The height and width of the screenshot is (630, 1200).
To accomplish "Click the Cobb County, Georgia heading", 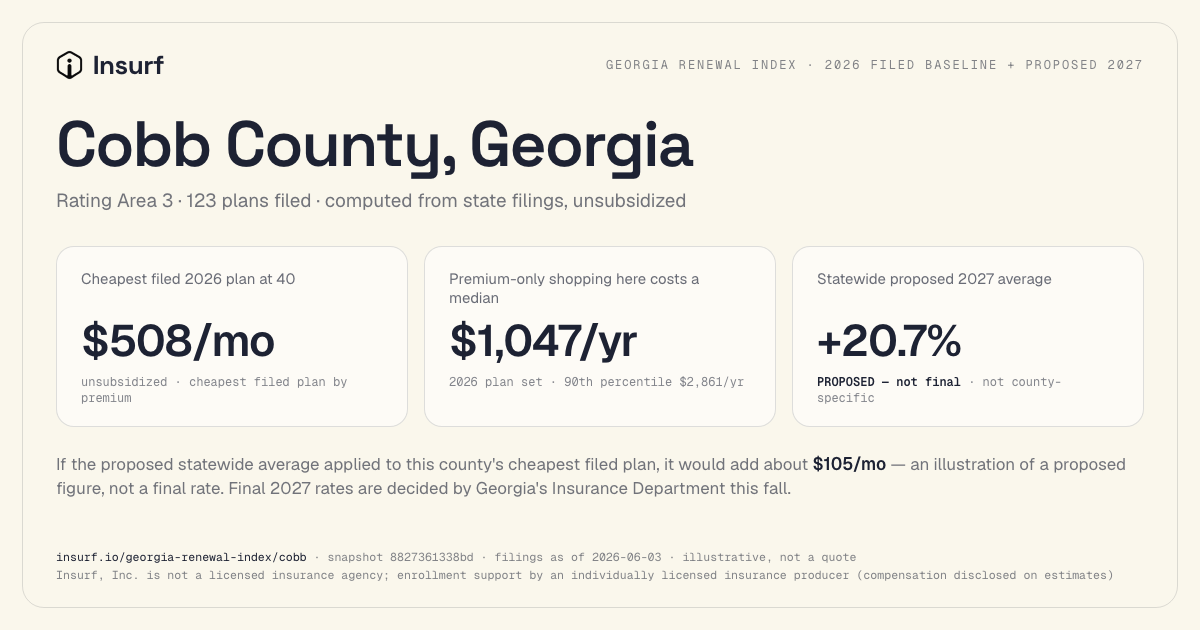I will point(375,145).
